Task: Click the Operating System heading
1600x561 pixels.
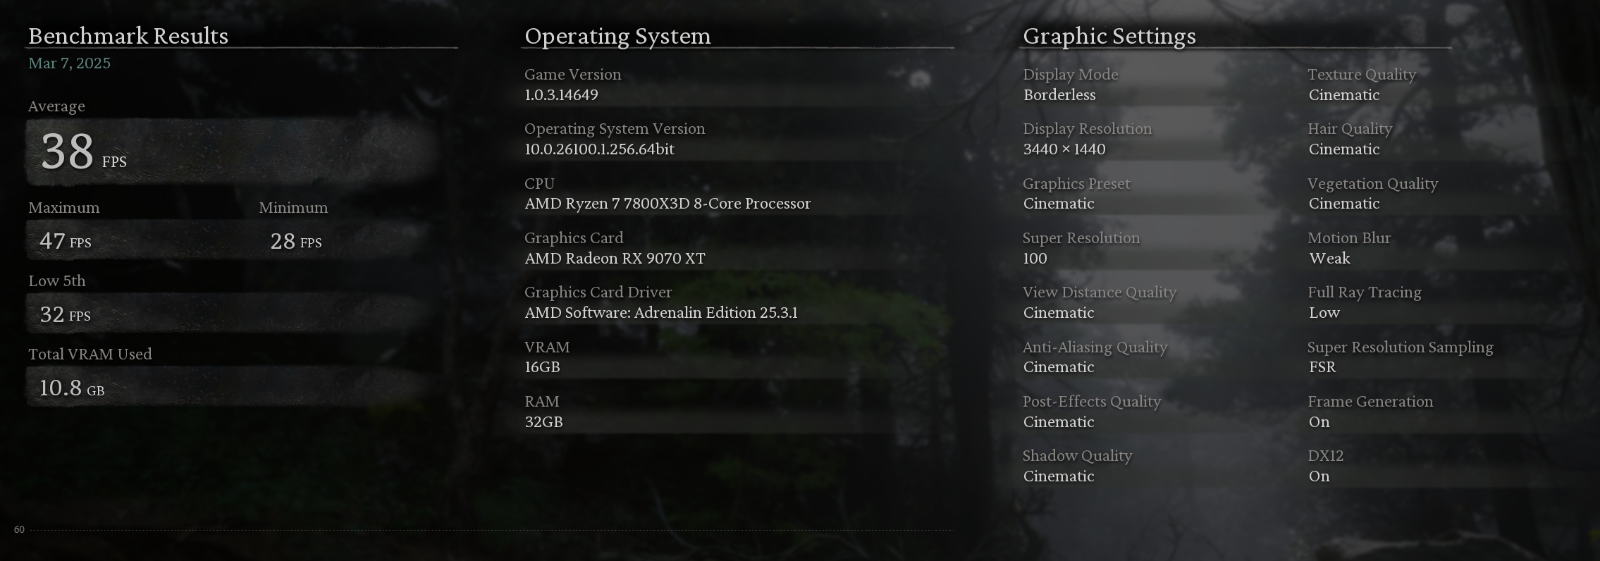Action: click(617, 36)
